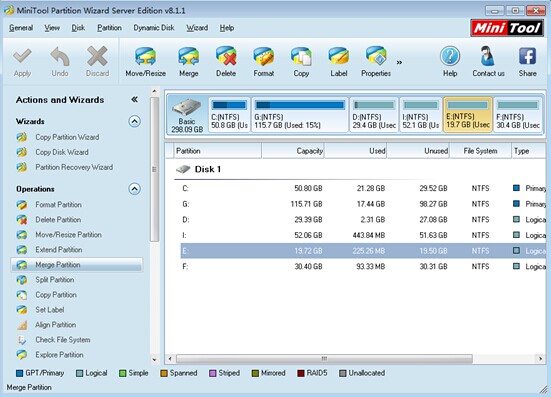Show more toolbar buttons chevron
Image resolution: width=551 pixels, height=397 pixels.
(399, 63)
